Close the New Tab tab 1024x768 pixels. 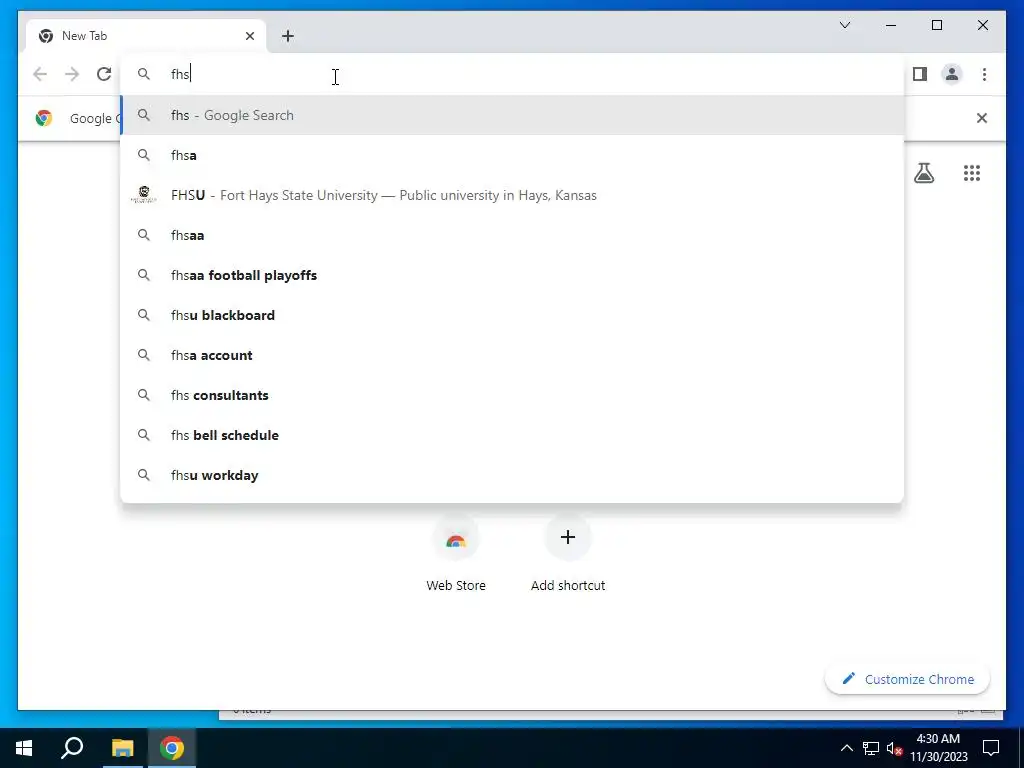[x=249, y=36]
